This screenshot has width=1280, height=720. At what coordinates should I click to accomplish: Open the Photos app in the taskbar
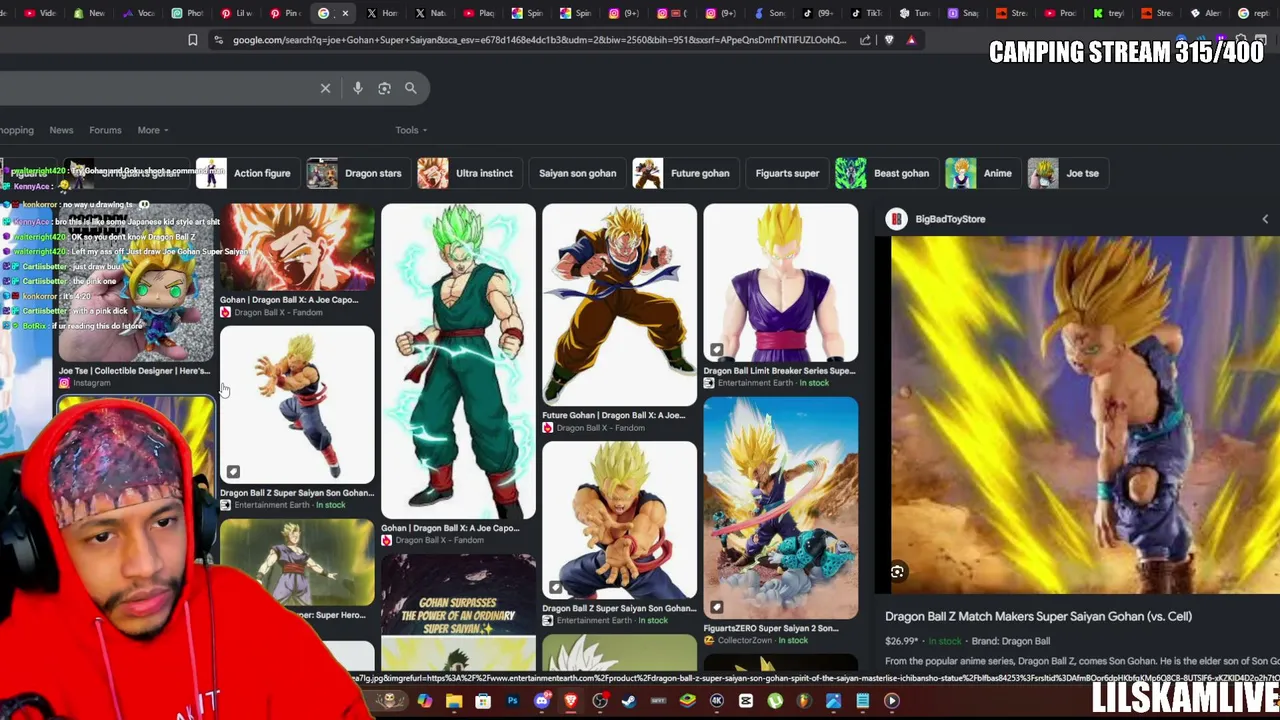point(833,701)
